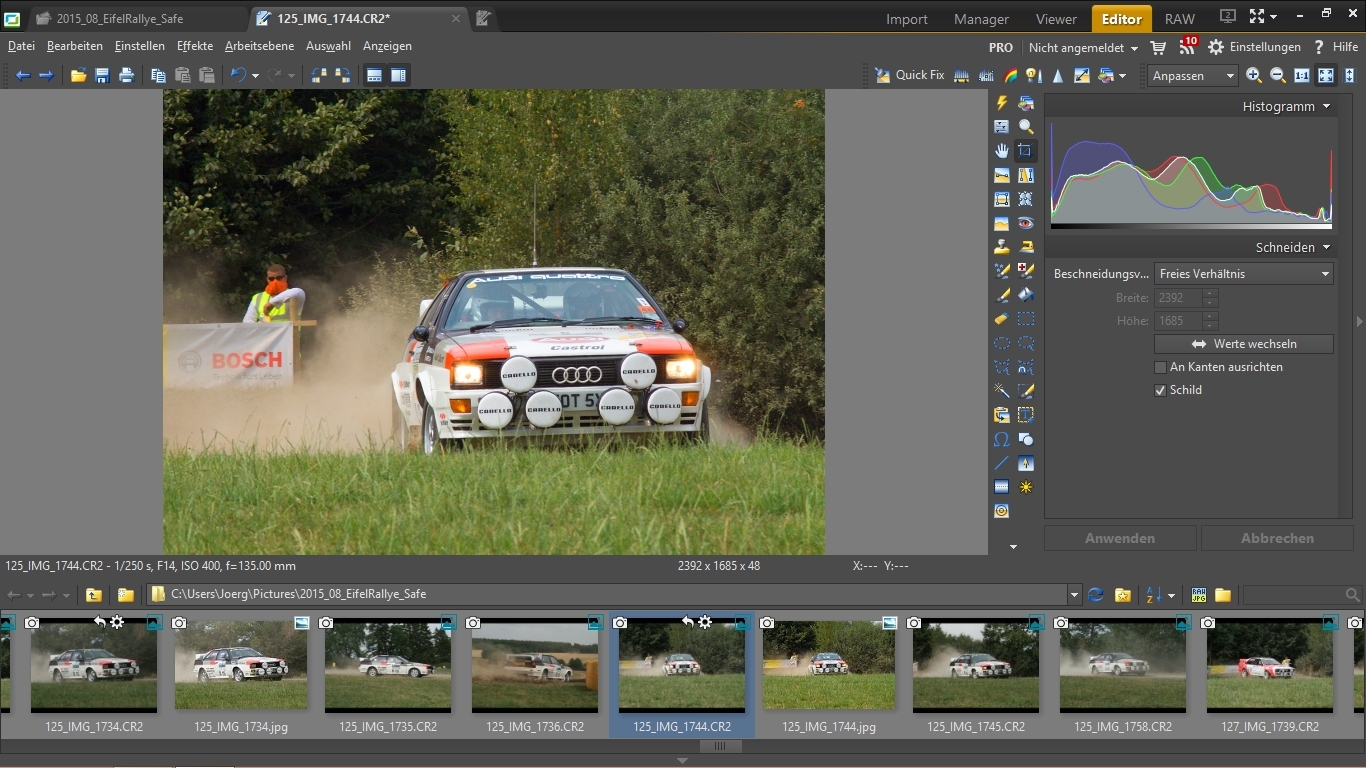Click the save disk icon
Image resolution: width=1366 pixels, height=768 pixels.
(102, 75)
